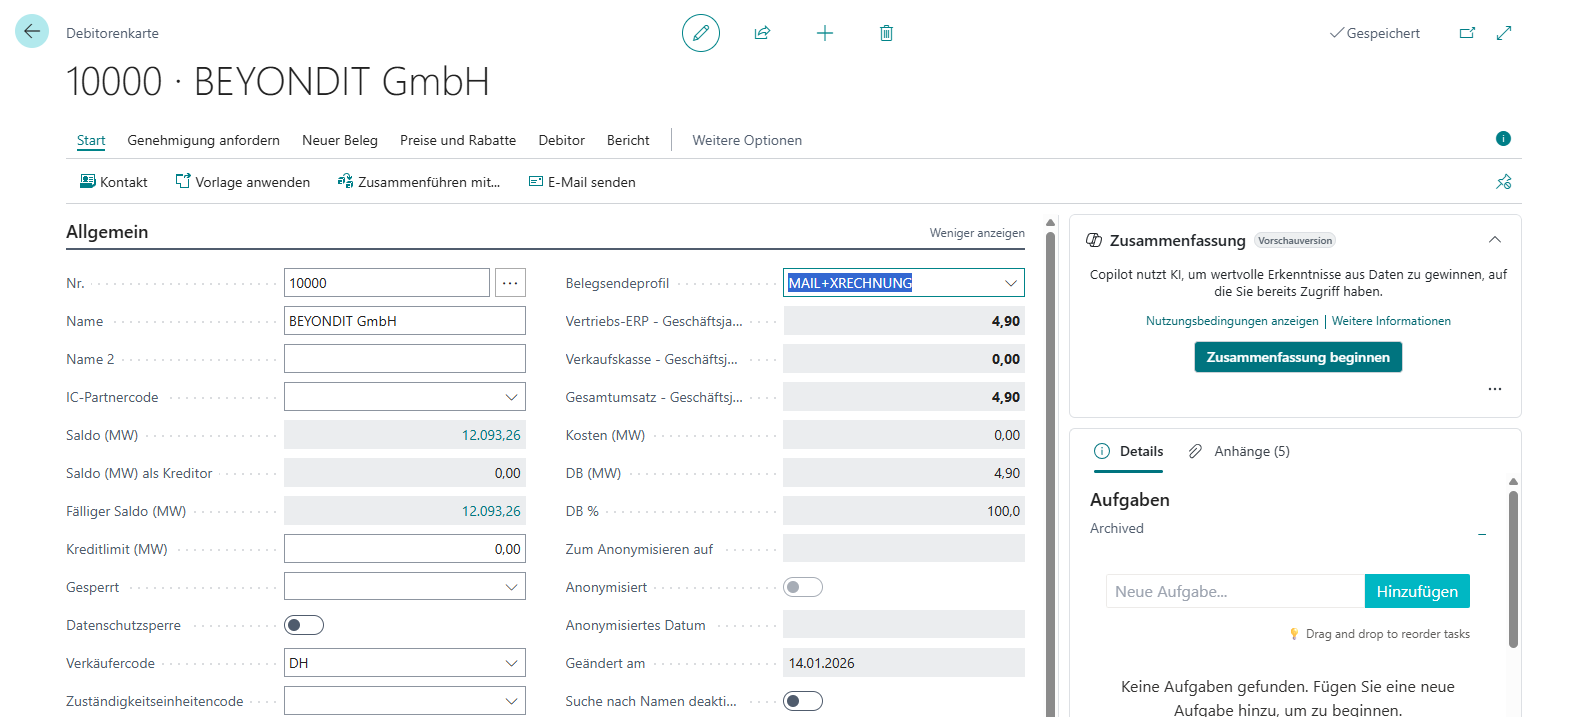Open the Gesperrt dropdown
1588x717 pixels.
pos(512,587)
